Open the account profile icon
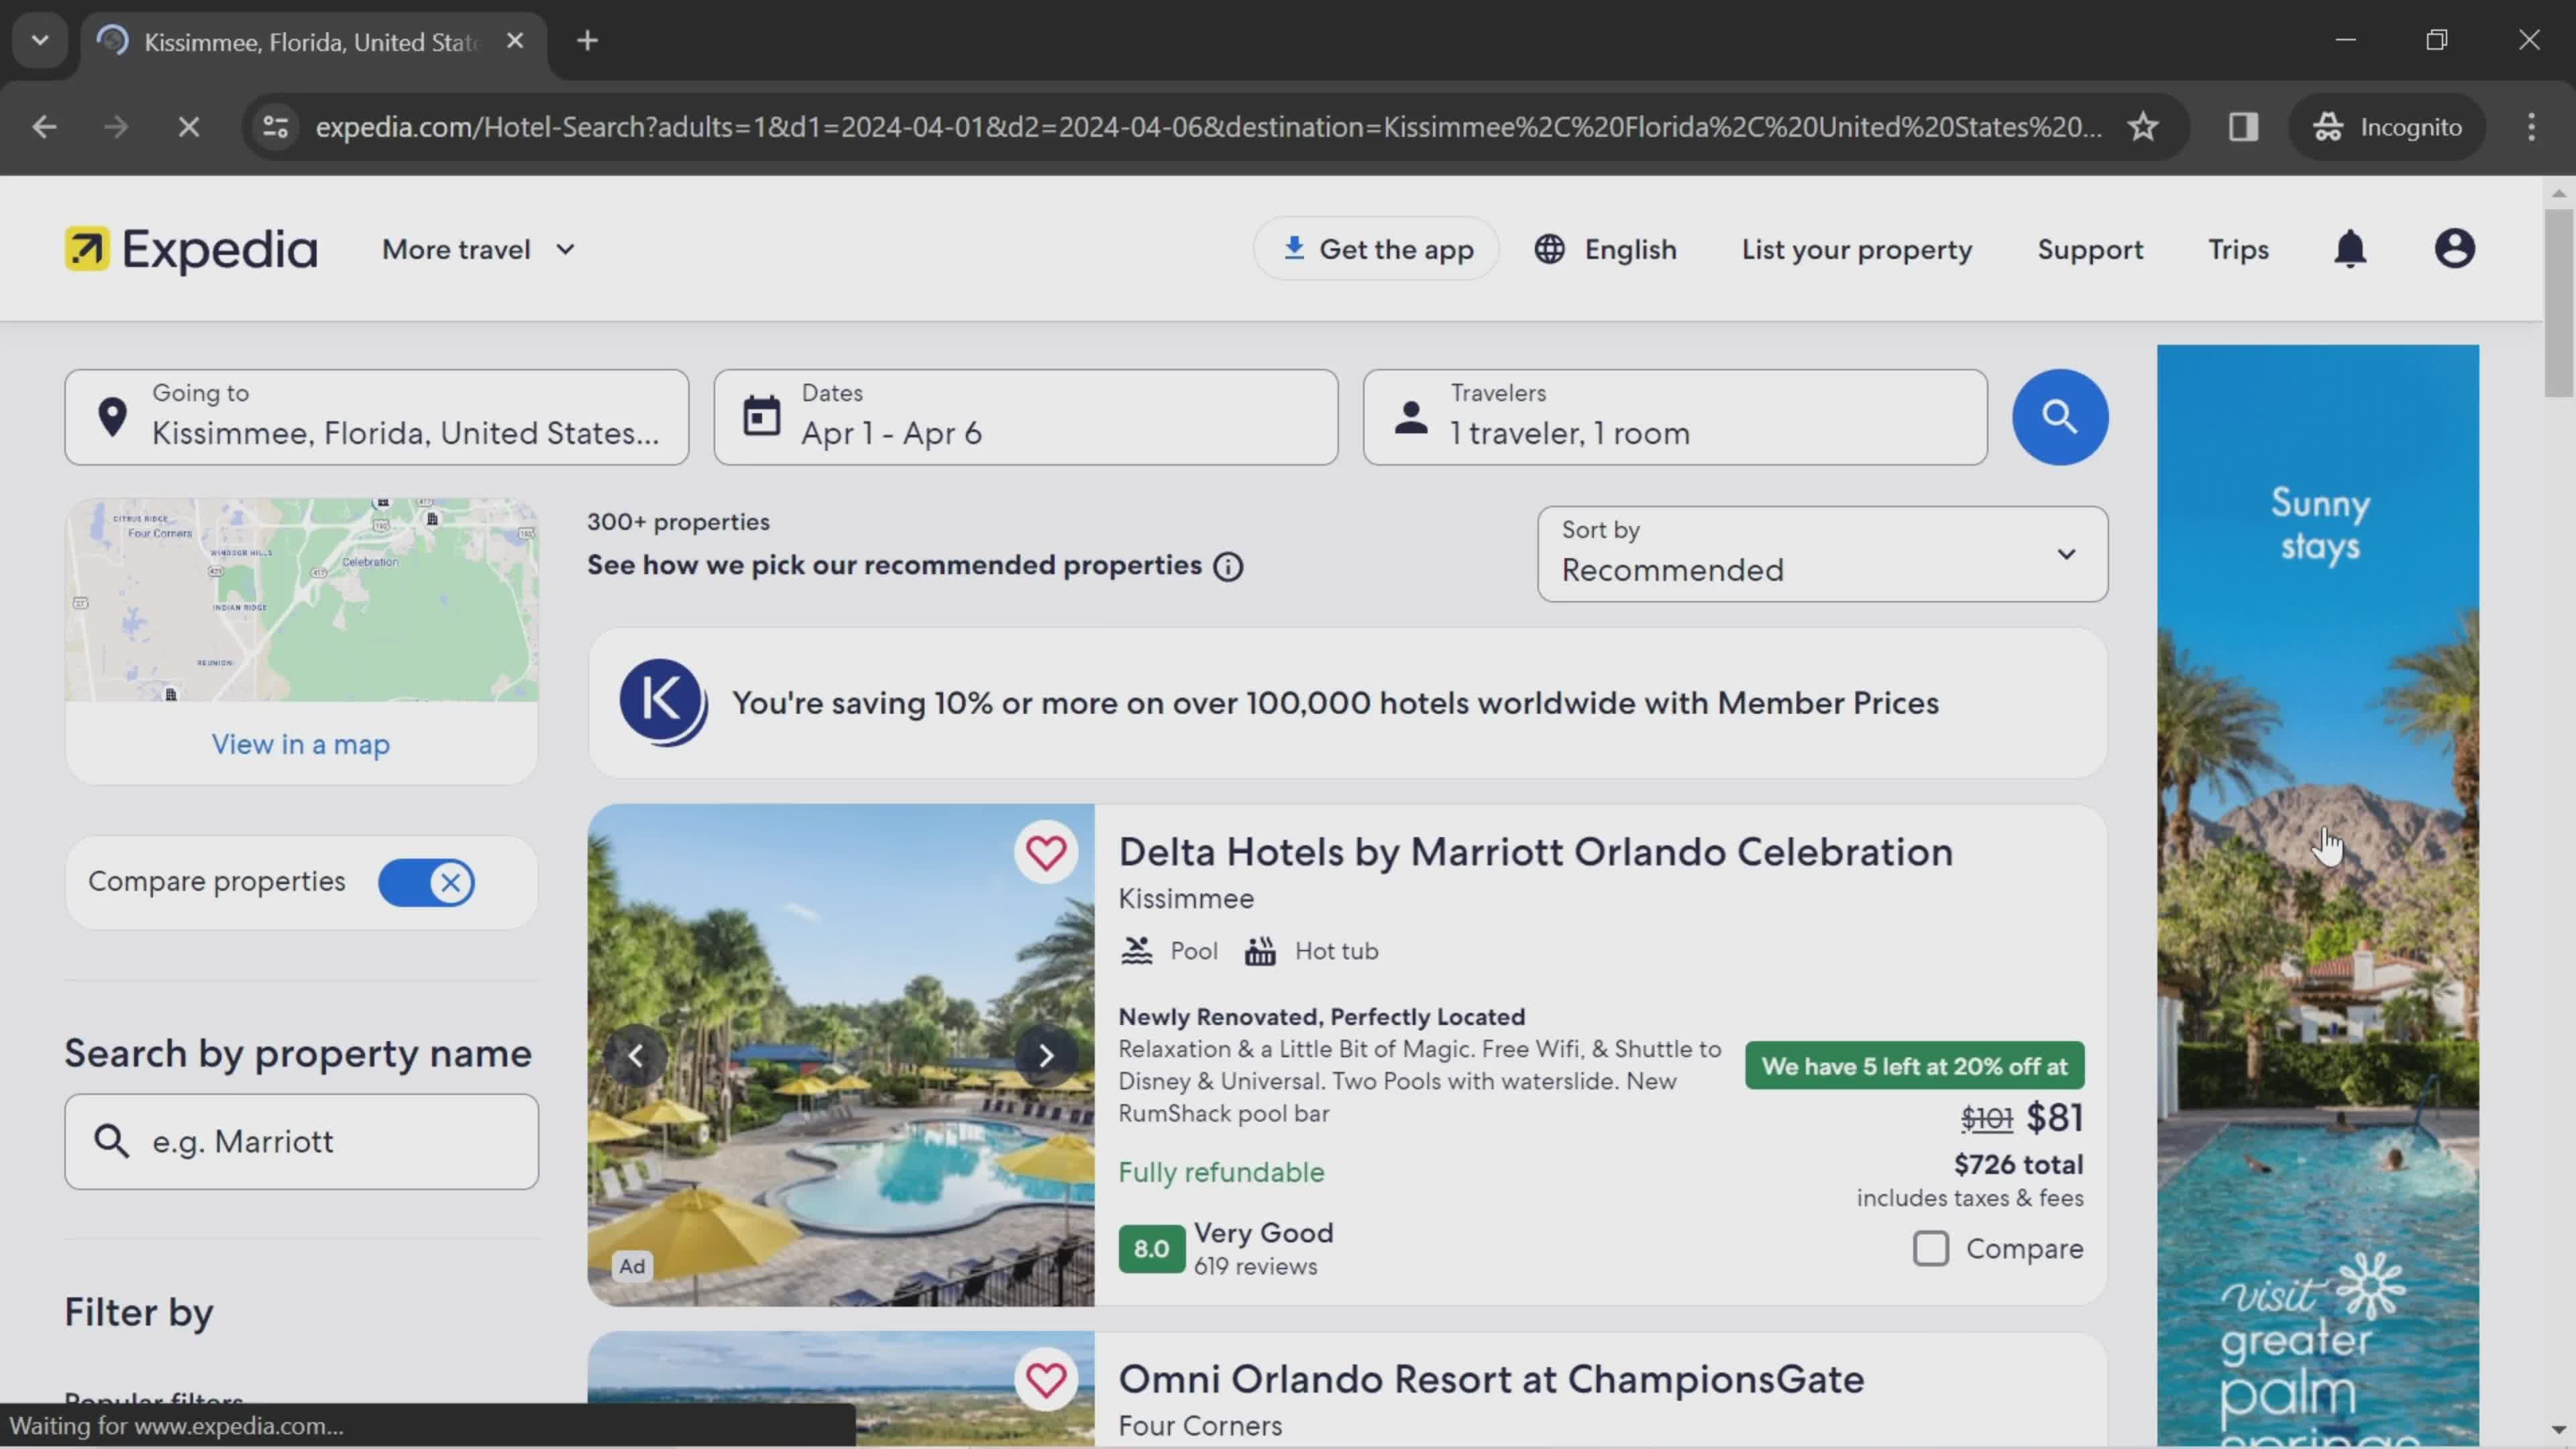The image size is (2576, 1449). [2454, 249]
